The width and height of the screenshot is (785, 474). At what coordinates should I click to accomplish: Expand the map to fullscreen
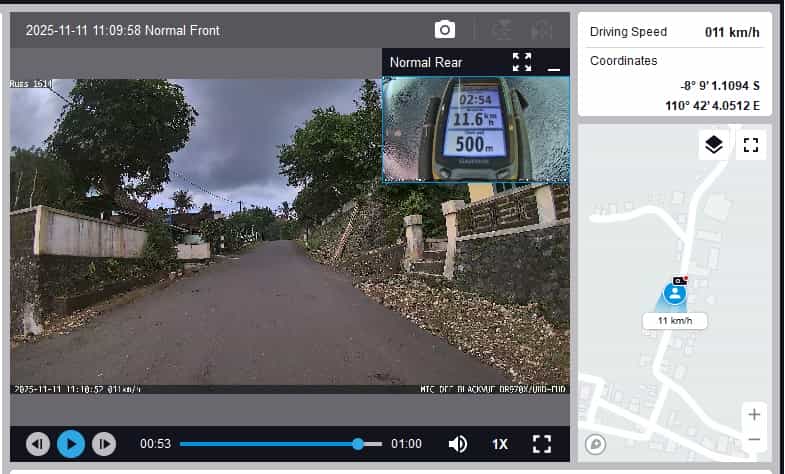751,145
